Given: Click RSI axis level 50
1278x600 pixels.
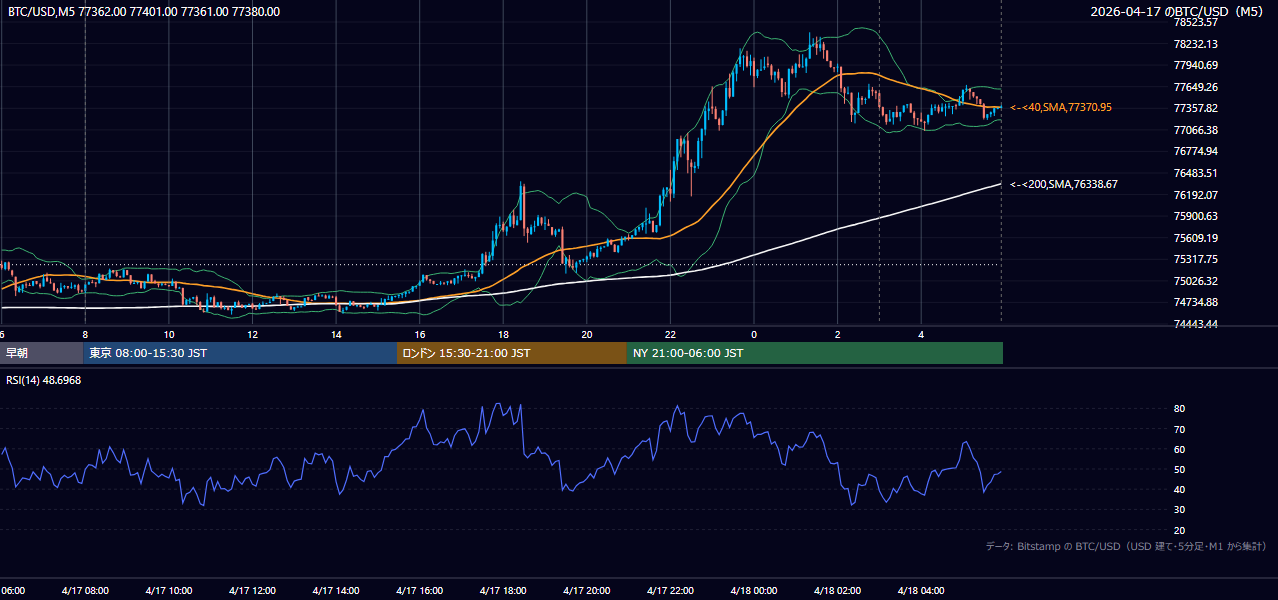Looking at the screenshot, I should coord(1179,469).
